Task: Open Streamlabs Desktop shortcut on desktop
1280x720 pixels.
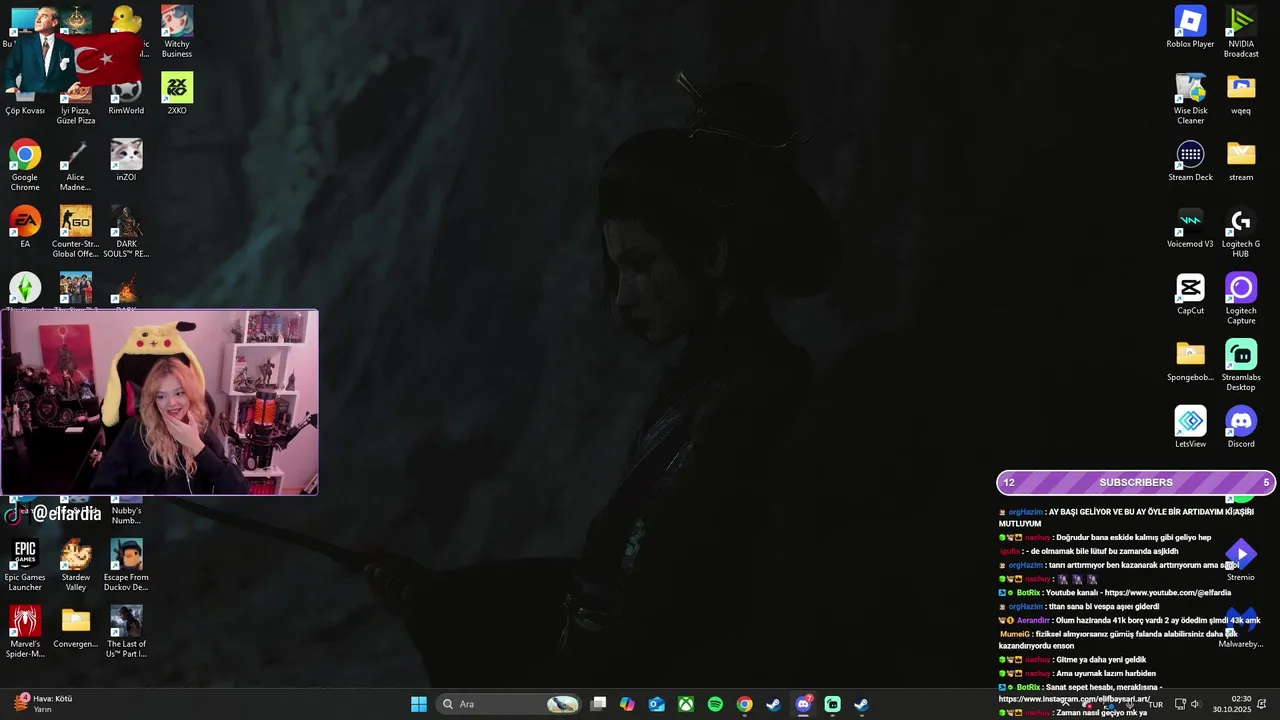Action: [x=1241, y=365]
